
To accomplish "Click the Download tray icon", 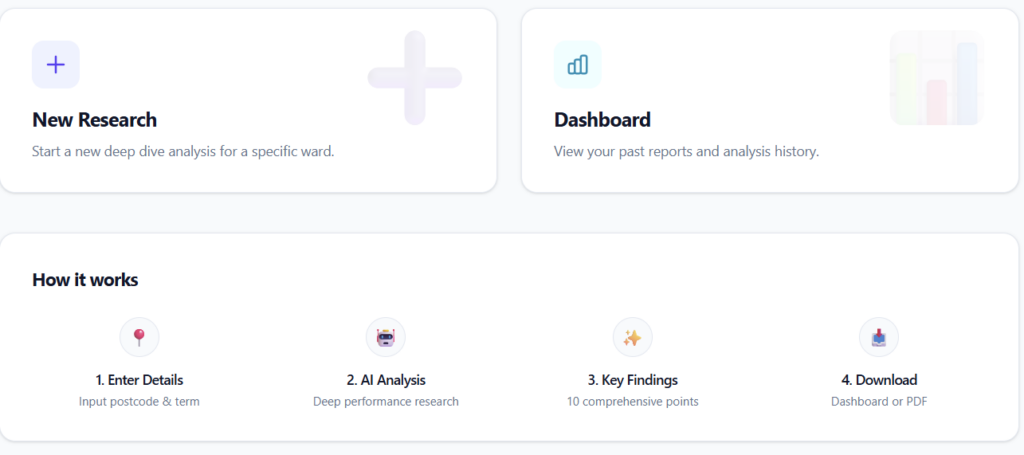I will [878, 338].
